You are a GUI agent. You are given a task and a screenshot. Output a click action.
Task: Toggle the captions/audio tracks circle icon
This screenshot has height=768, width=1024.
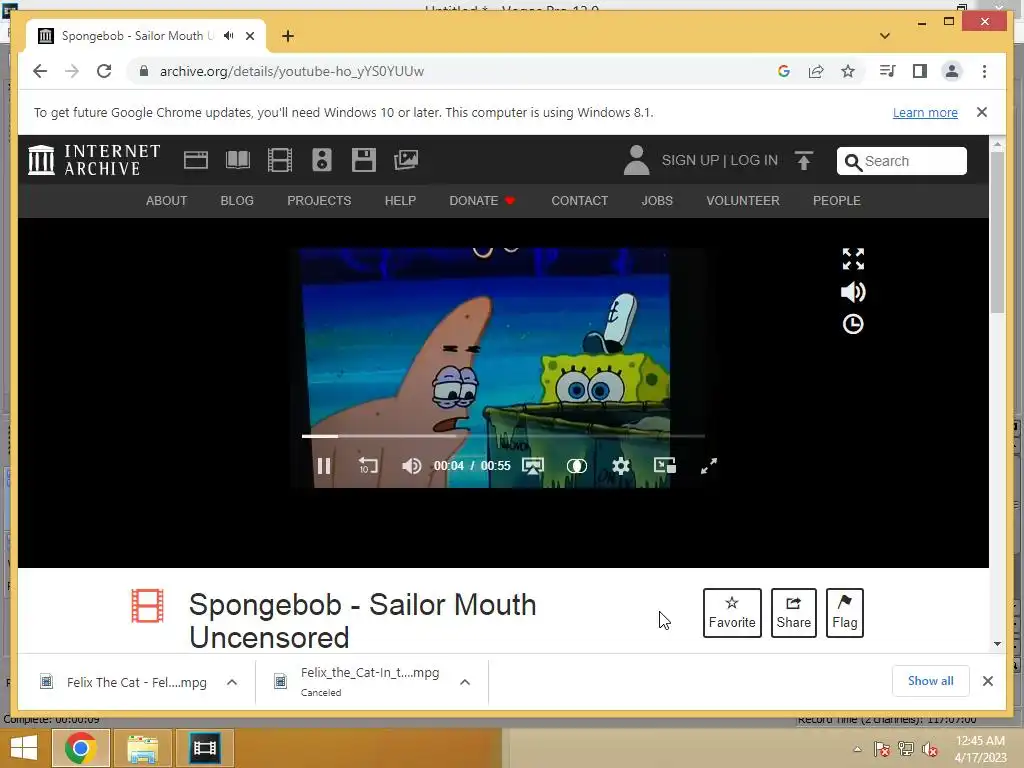coord(577,466)
